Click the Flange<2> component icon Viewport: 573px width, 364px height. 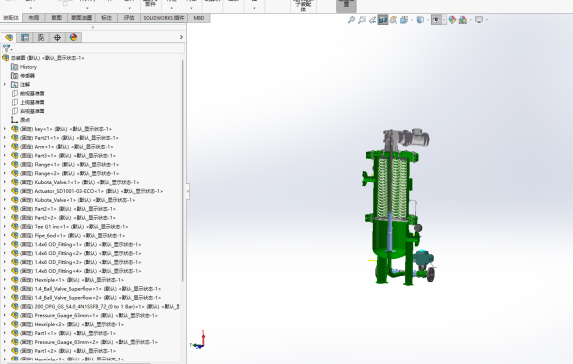15,173
